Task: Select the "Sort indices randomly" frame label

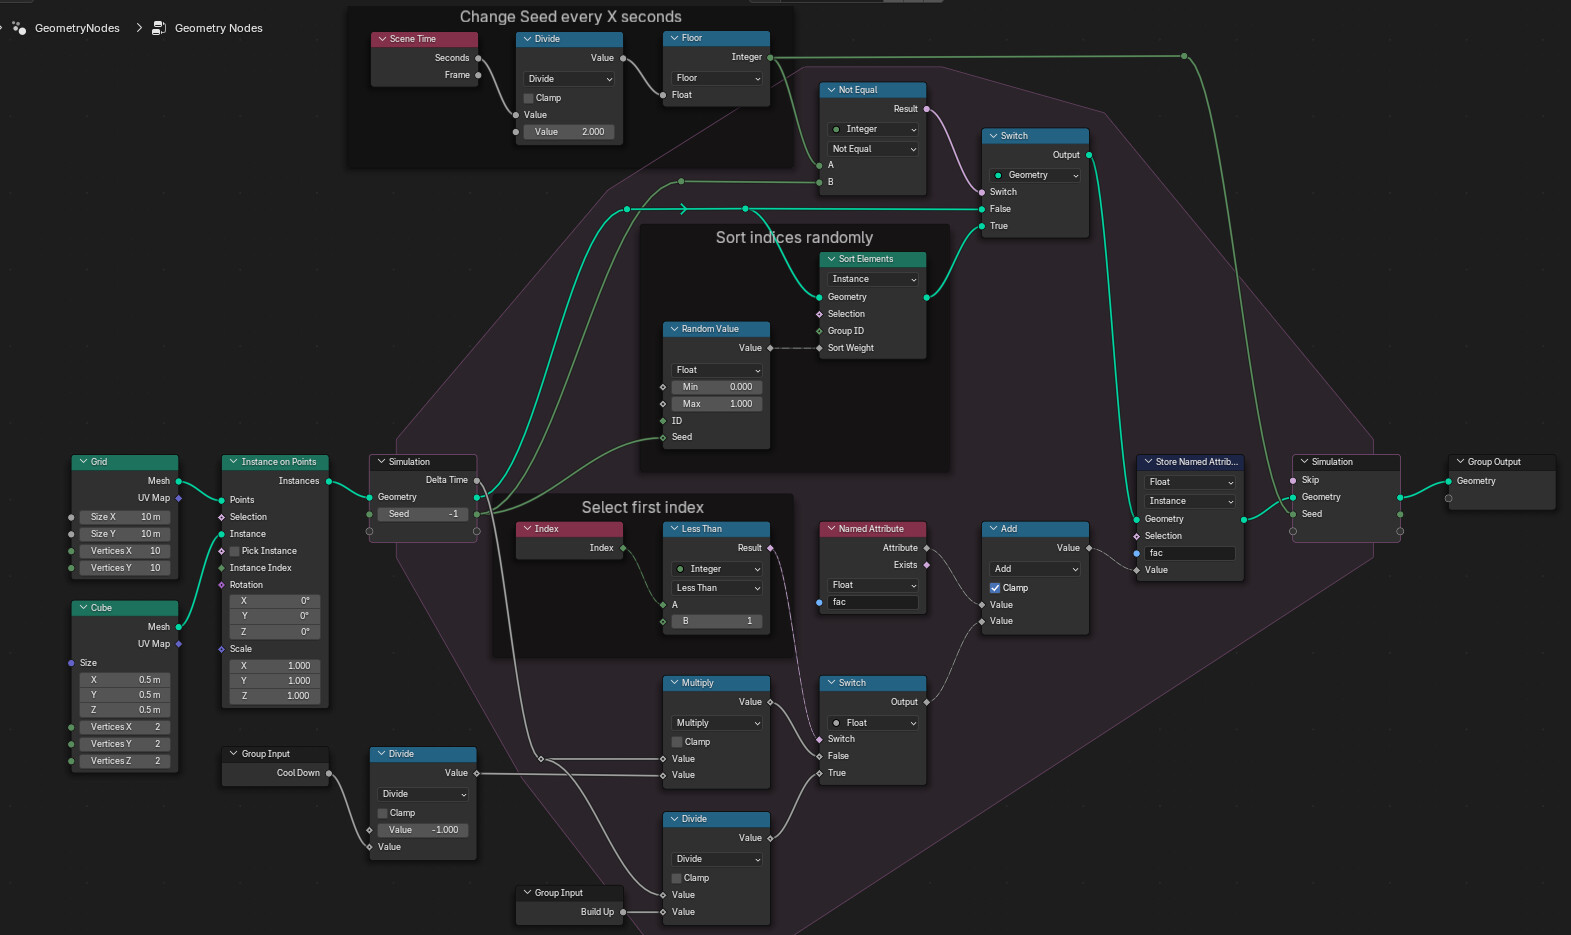Action: pyautogui.click(x=794, y=238)
